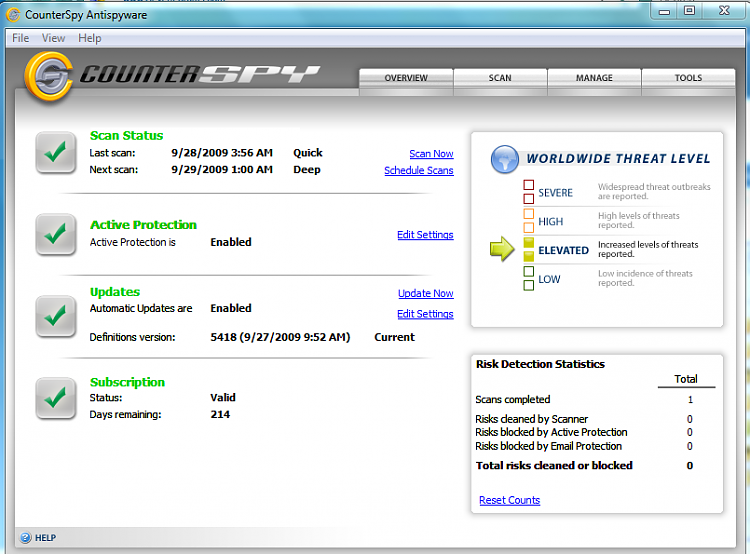Click the Update Now link
The image size is (750, 554).
click(426, 293)
